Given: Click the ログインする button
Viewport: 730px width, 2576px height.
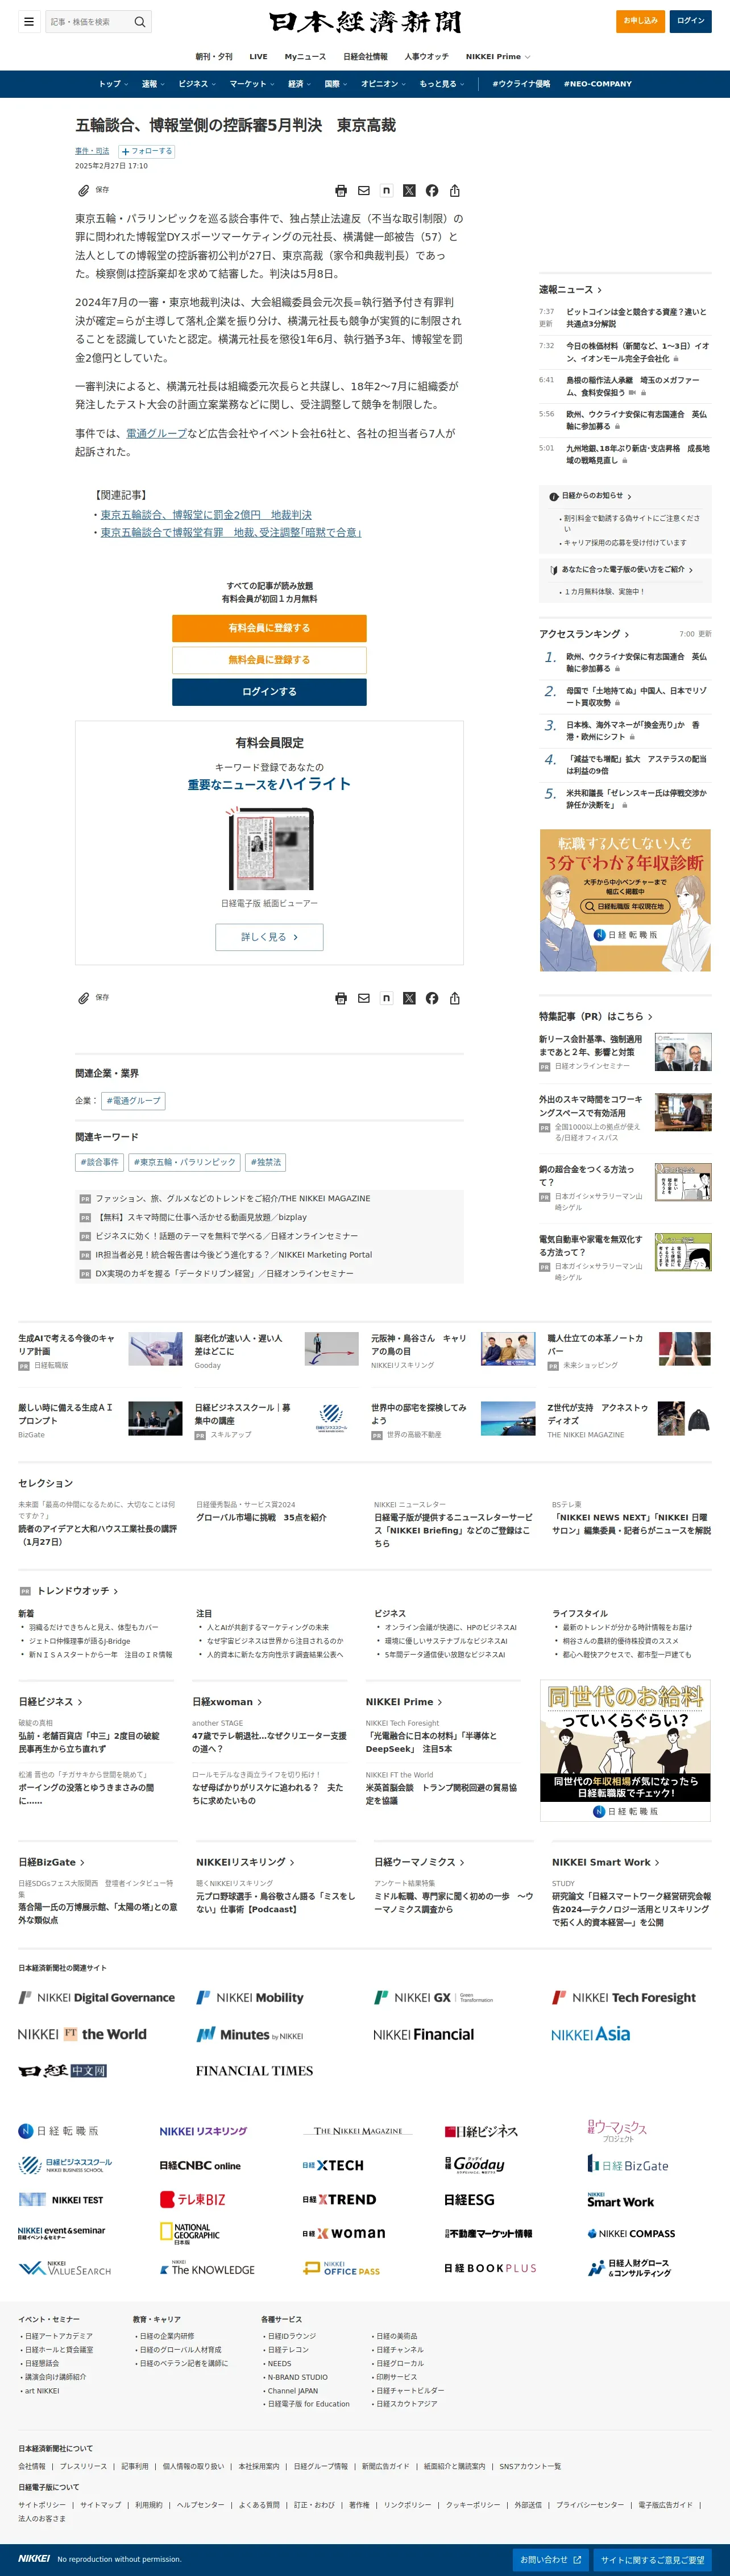Looking at the screenshot, I should [x=269, y=692].
